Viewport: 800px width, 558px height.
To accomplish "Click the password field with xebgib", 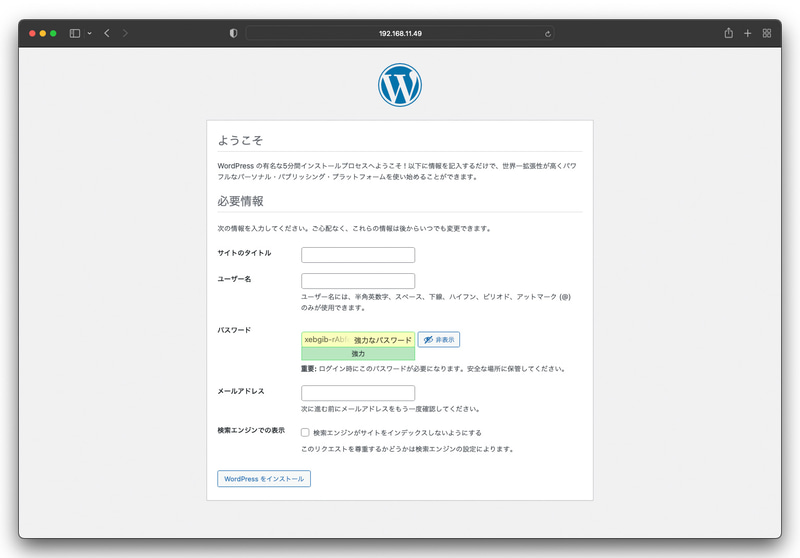I will [358, 340].
